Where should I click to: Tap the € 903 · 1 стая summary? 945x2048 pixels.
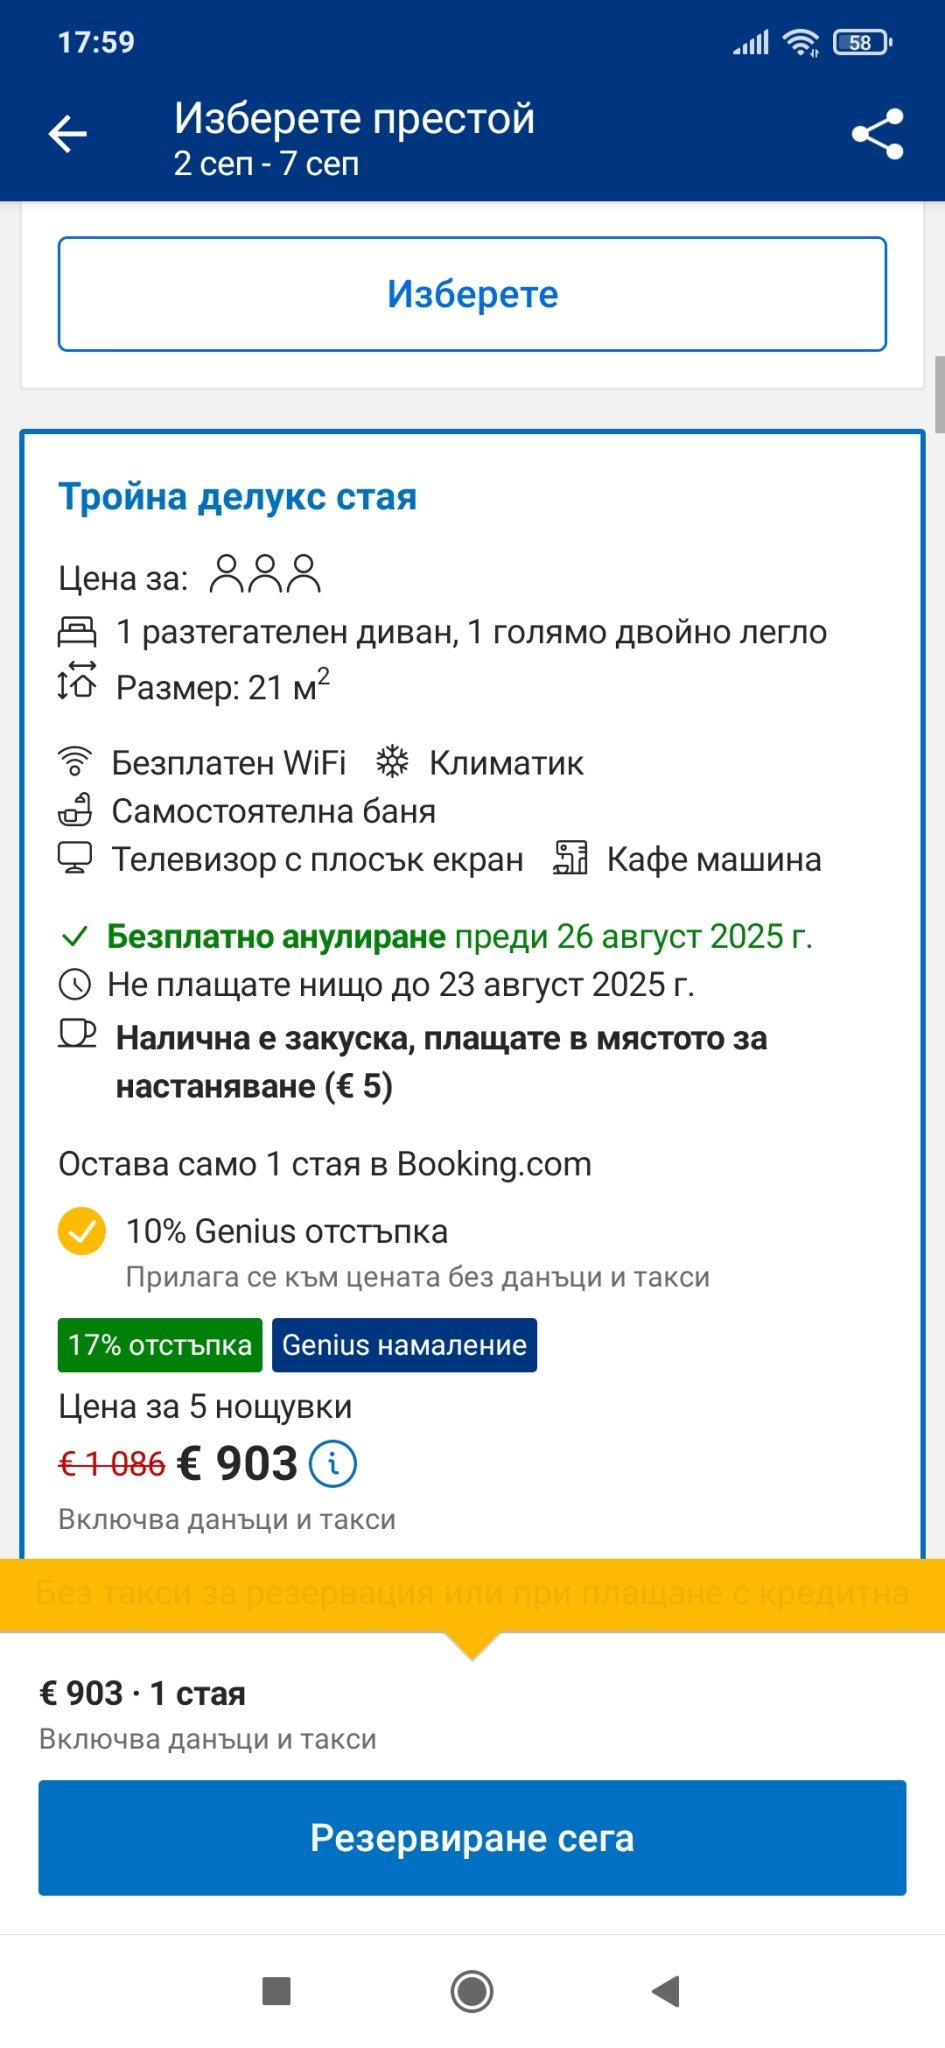pos(142,1693)
